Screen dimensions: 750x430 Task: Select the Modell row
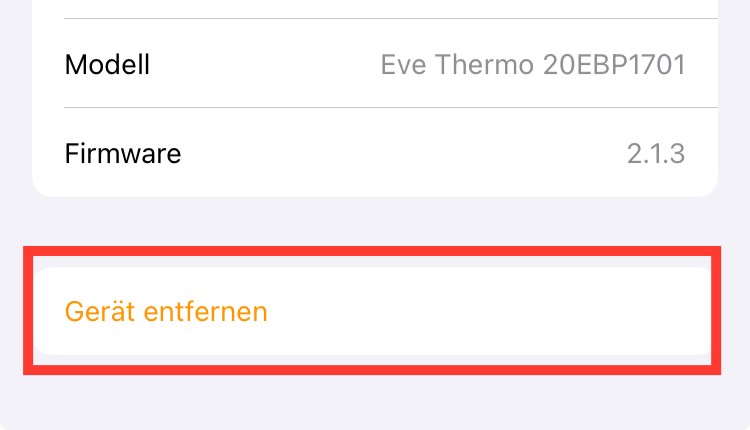[375, 66]
